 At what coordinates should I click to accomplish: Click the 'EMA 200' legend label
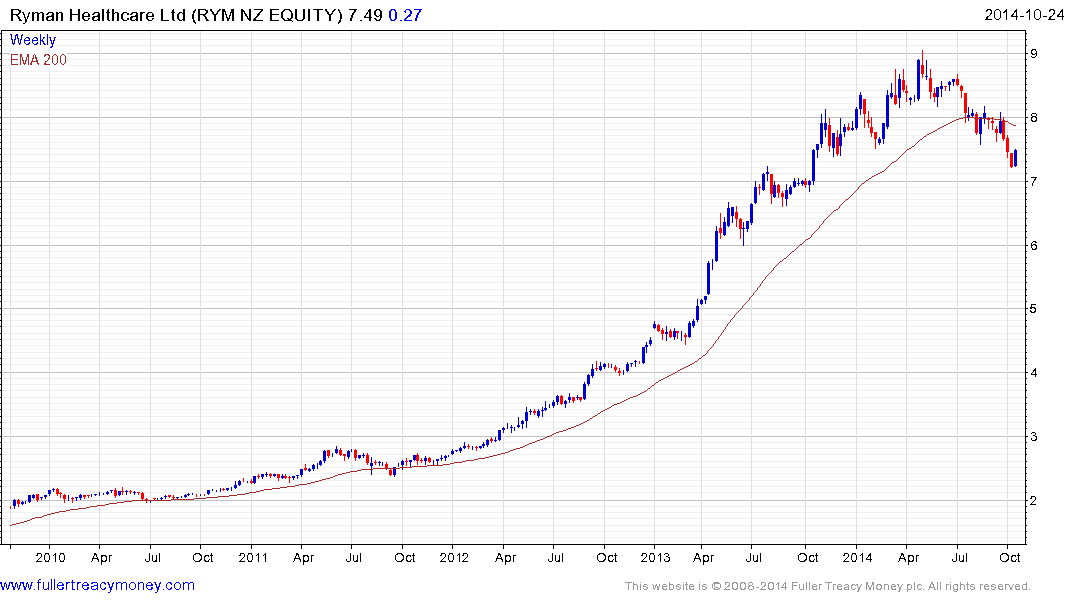(x=38, y=60)
